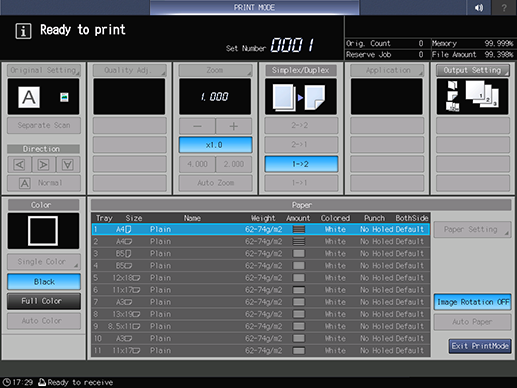
Task: Select Full Color mode
Action: coord(44,301)
